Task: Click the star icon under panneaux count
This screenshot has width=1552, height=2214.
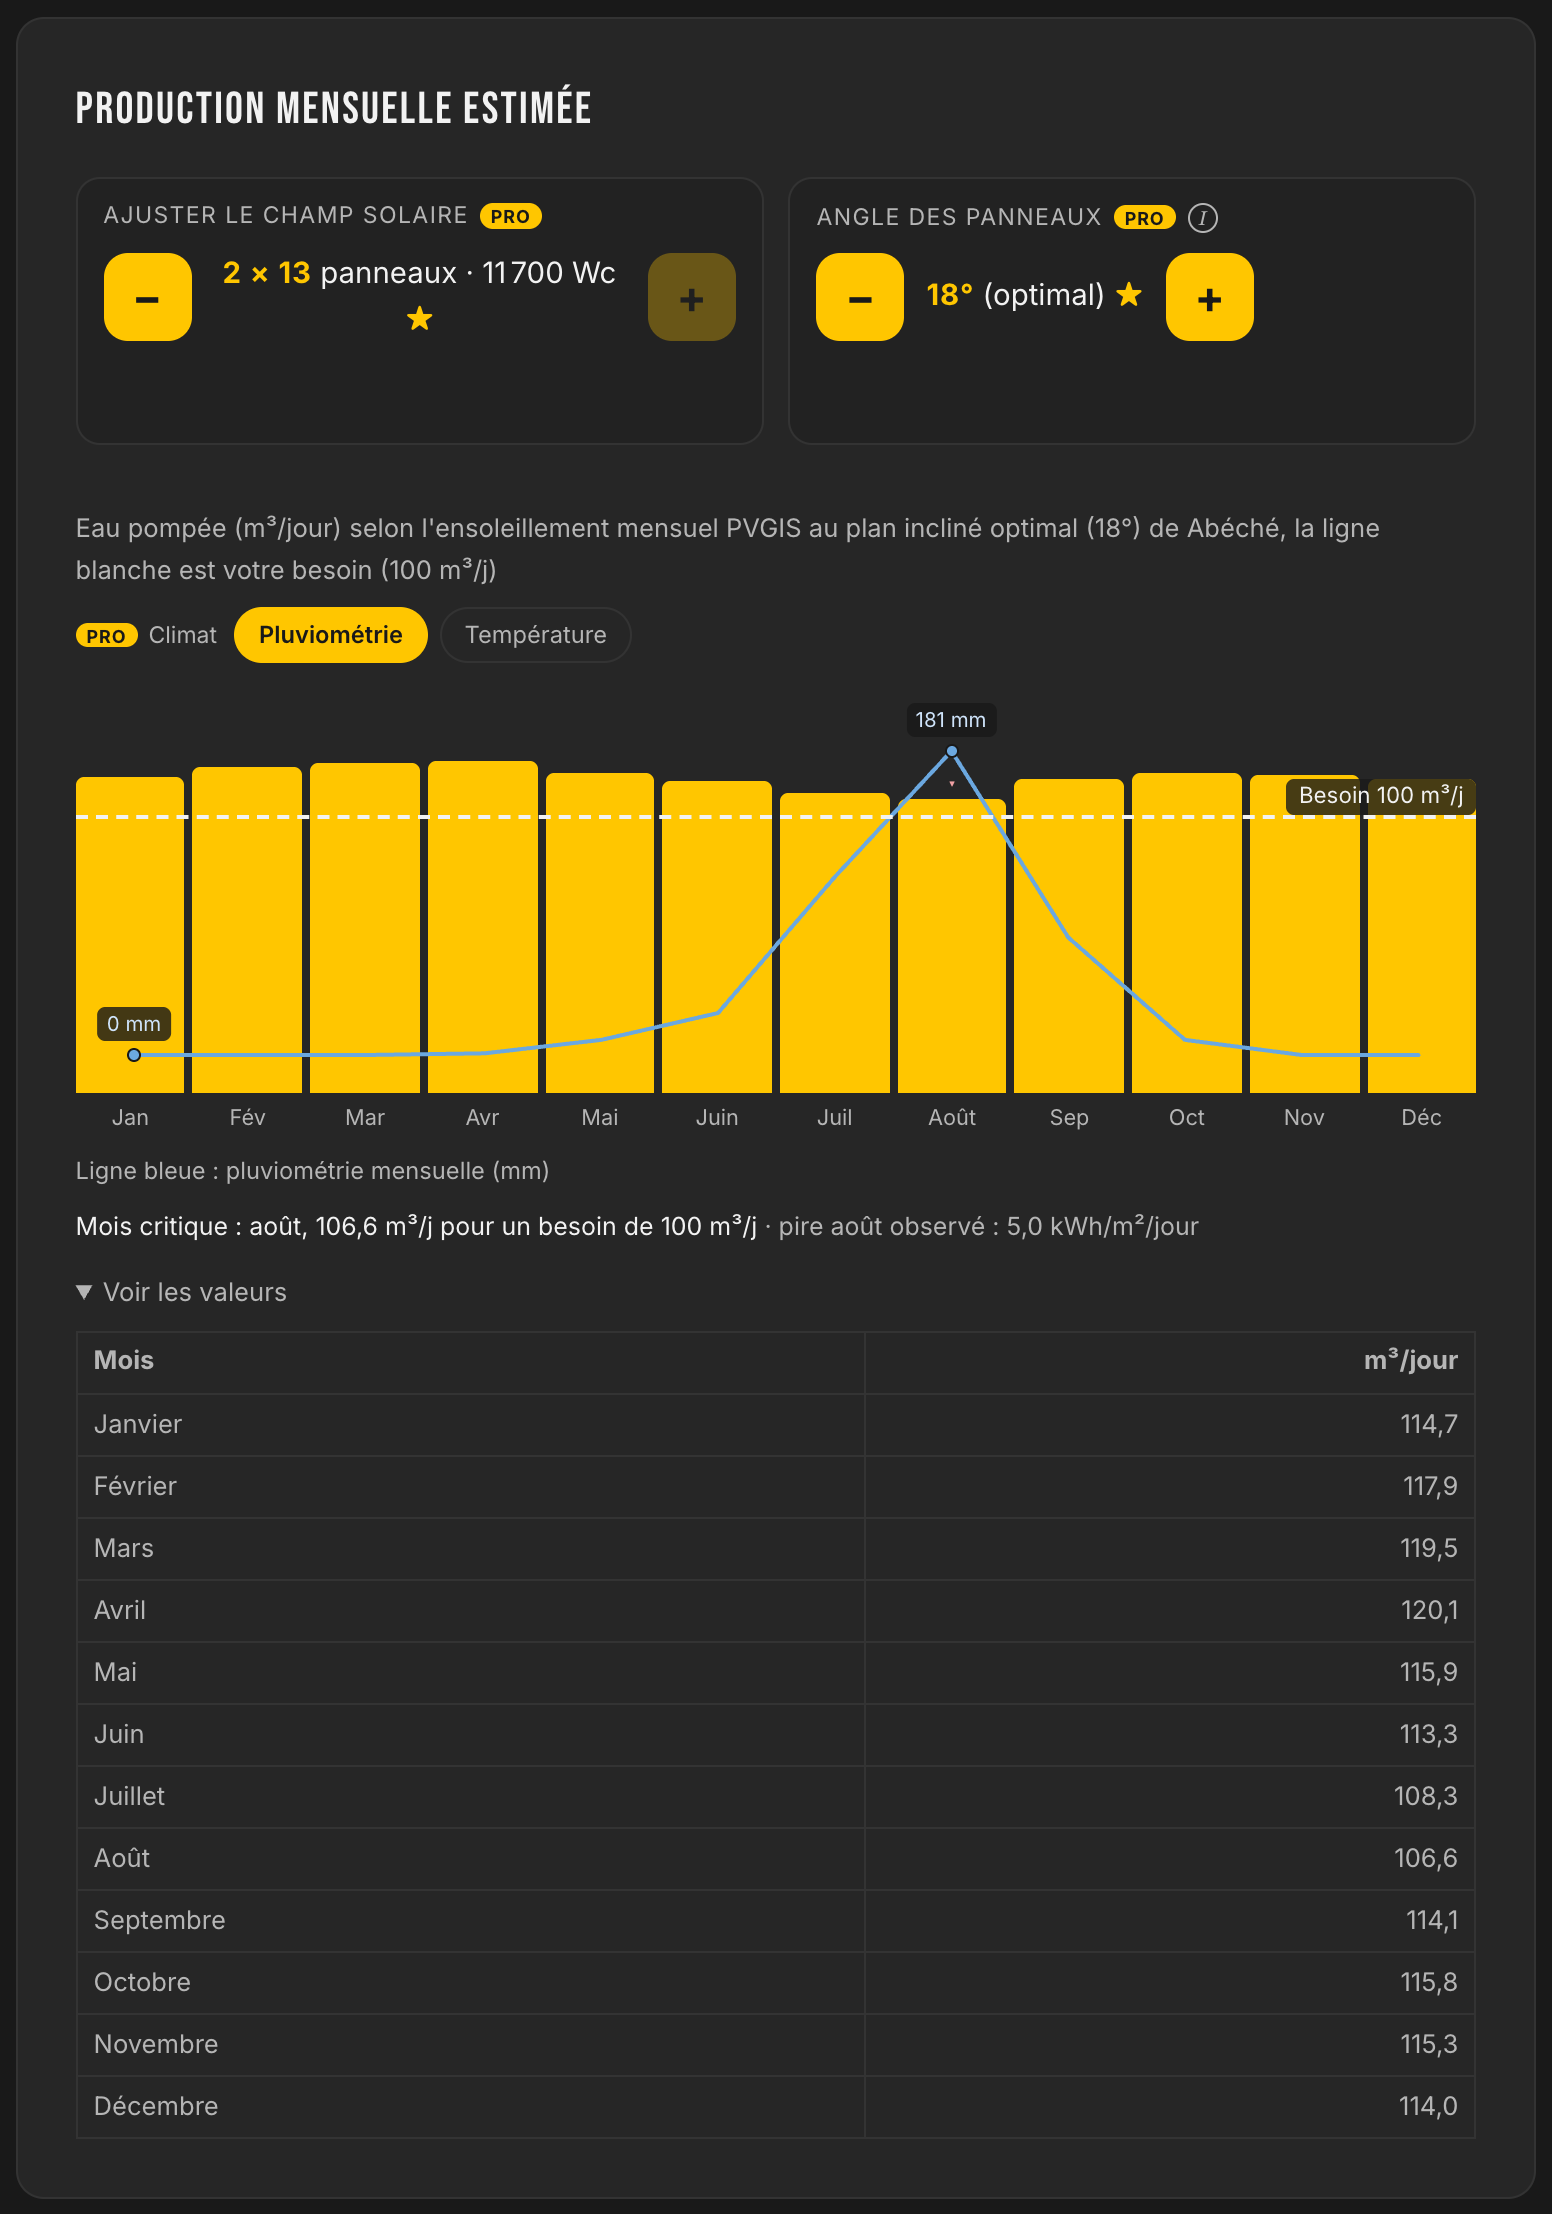Action: [420, 319]
